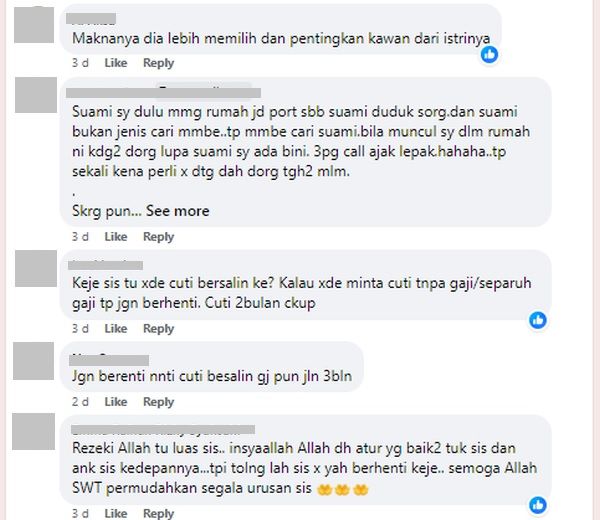Screen dimensions: 600x520
Task: Expand "See more" on the "Suami sy dulu" comment
Action: click(x=178, y=211)
